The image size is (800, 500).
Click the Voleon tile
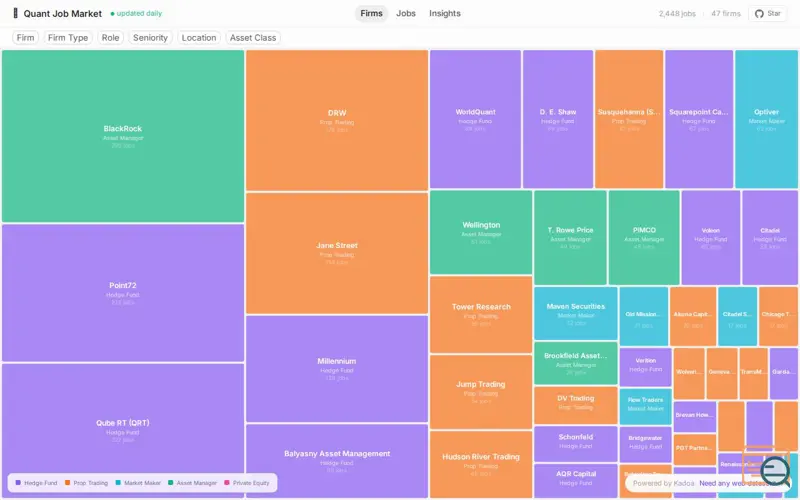[x=710, y=237]
